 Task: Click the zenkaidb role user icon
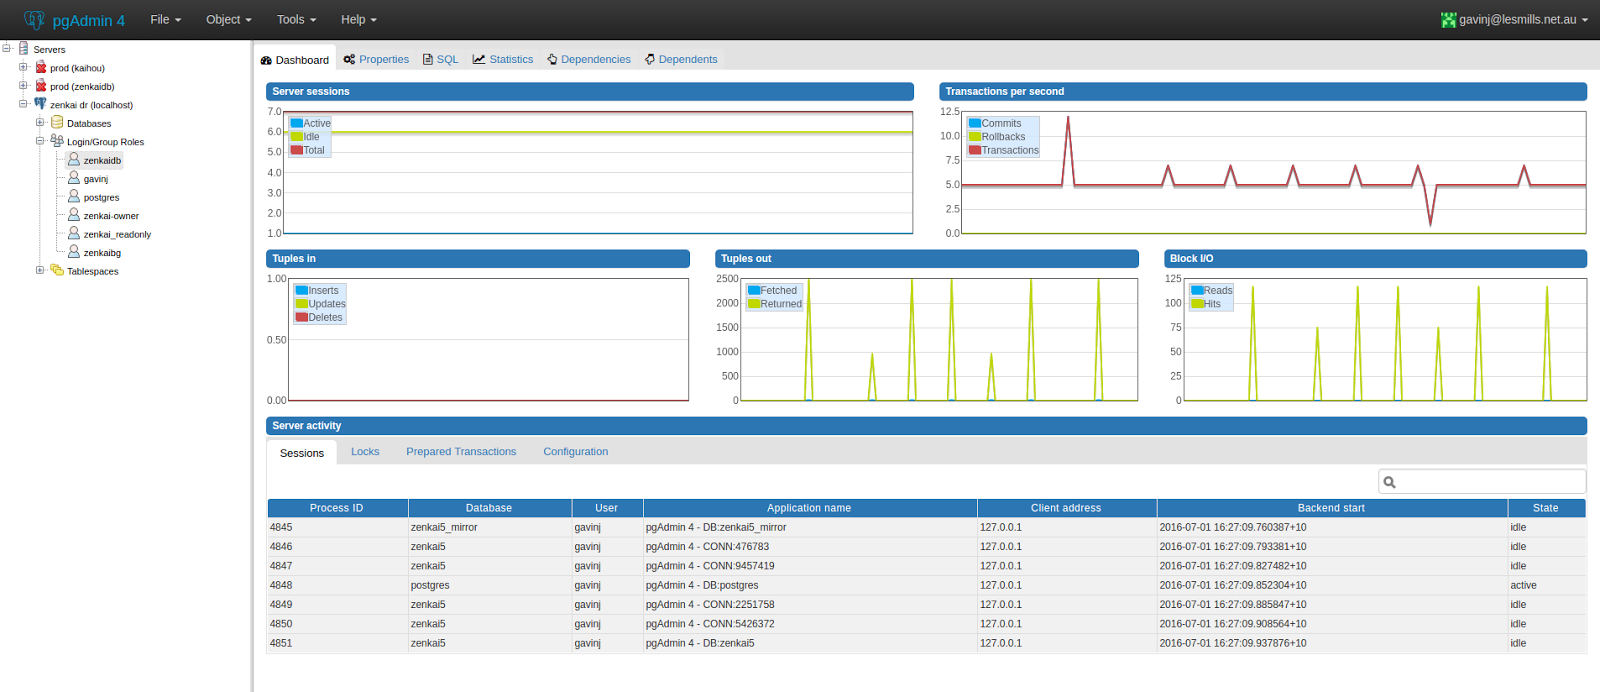[x=74, y=159]
